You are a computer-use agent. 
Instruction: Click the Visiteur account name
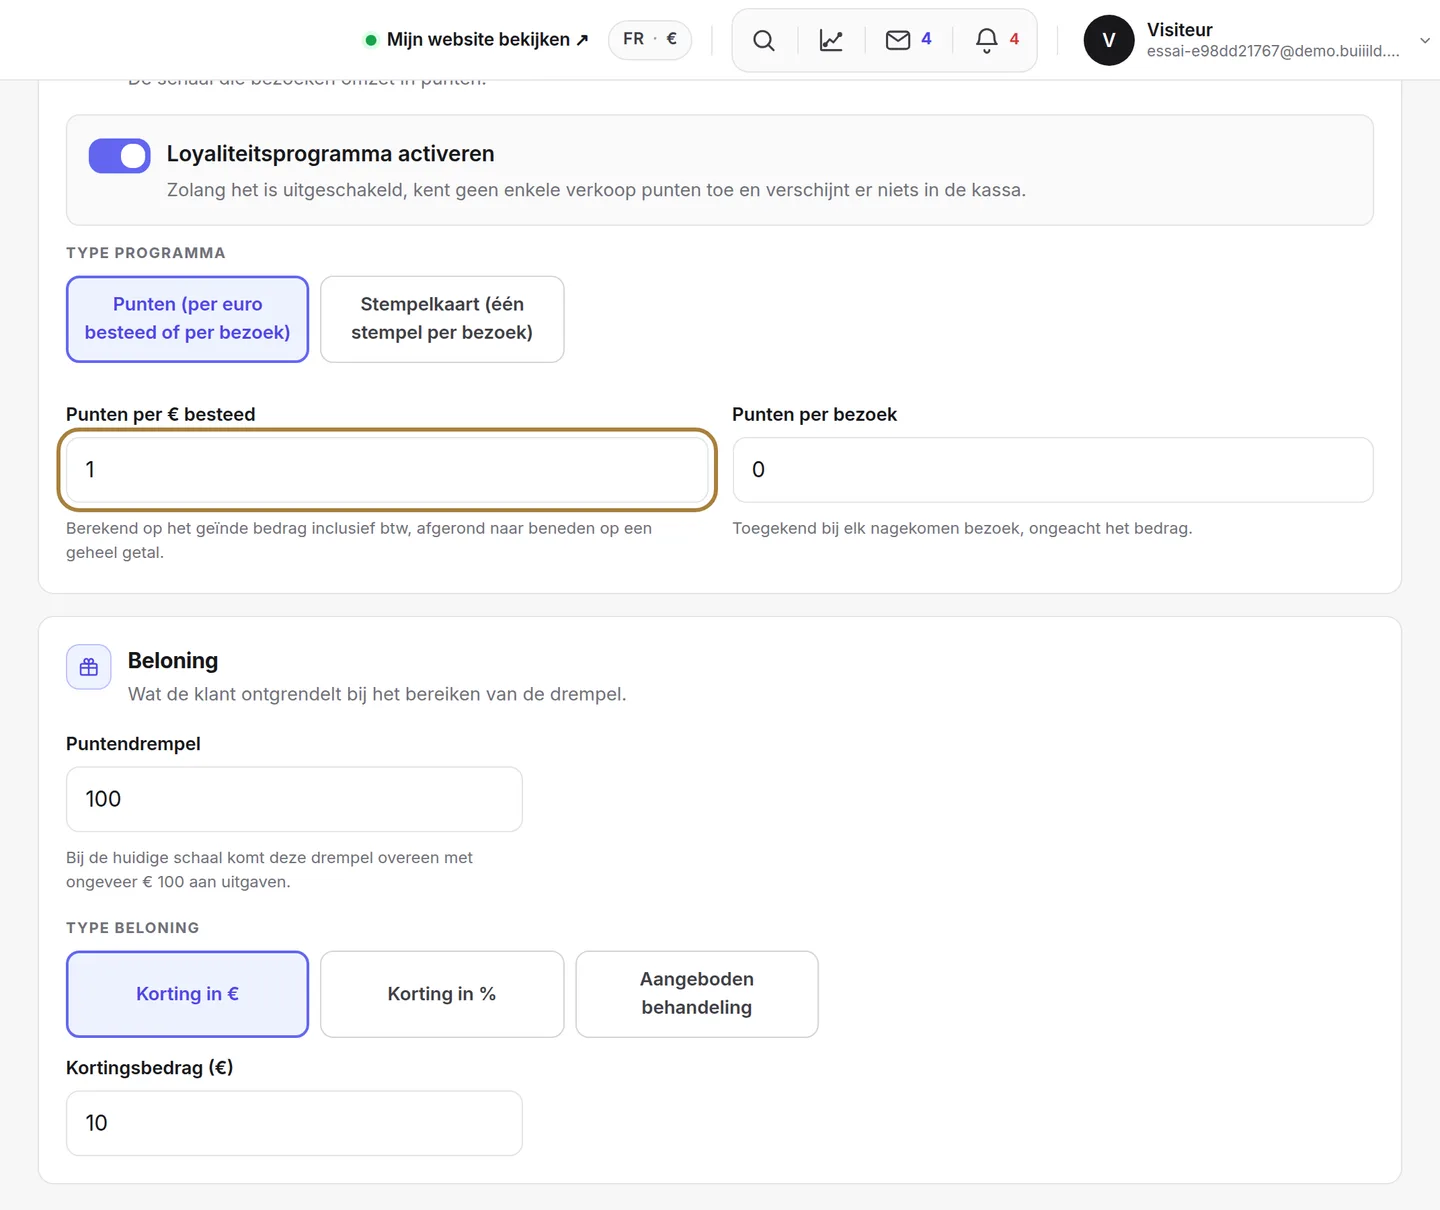click(x=1180, y=30)
